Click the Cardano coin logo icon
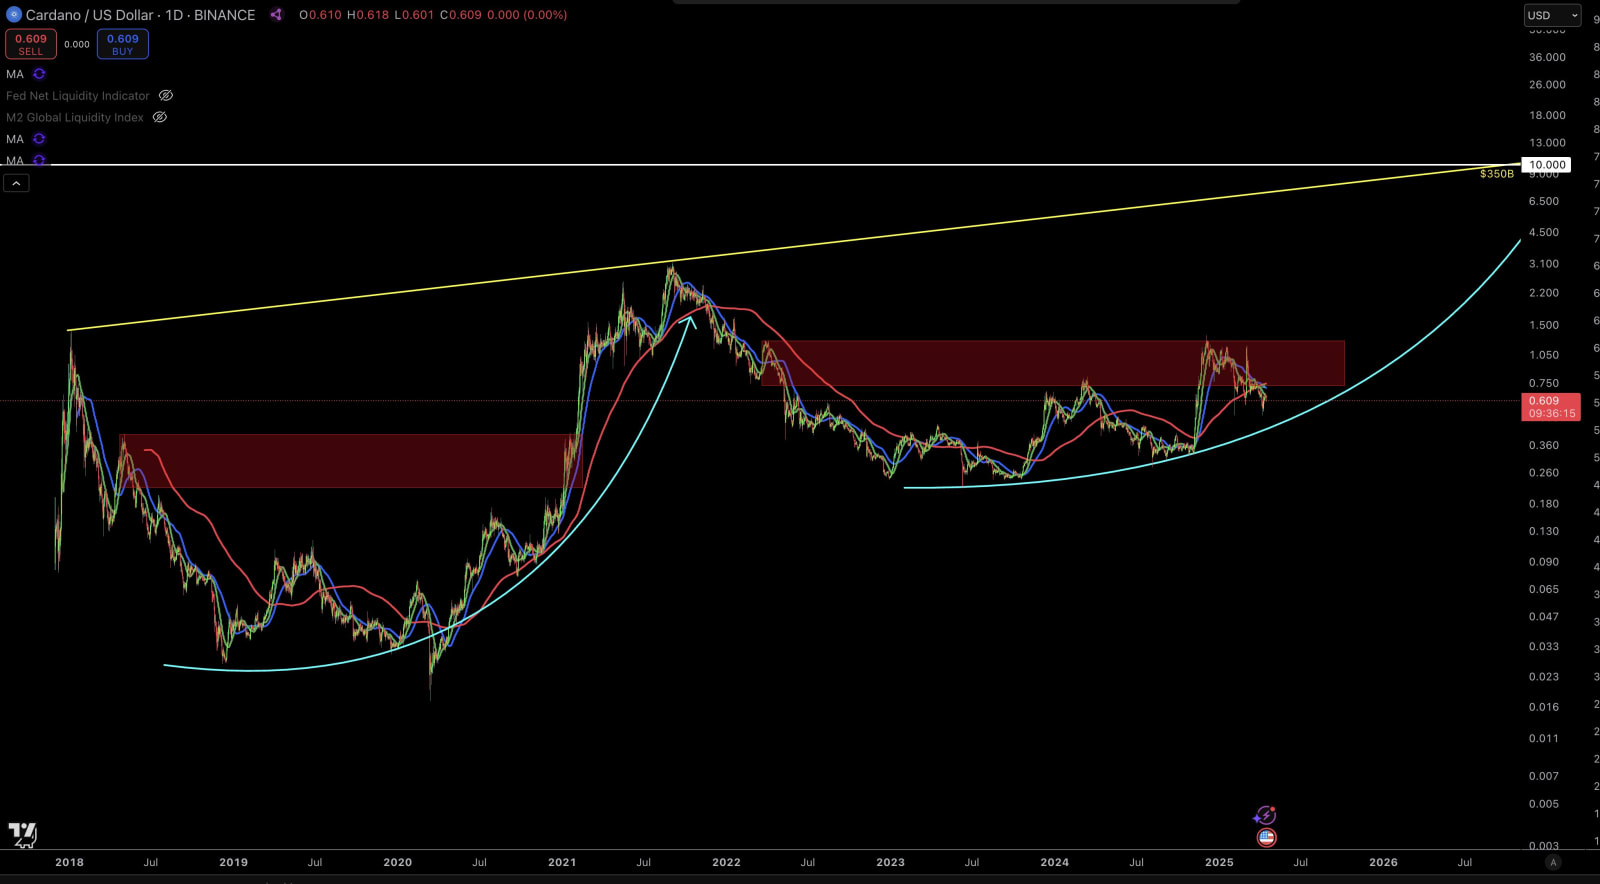The height and width of the screenshot is (884, 1600). click(14, 15)
